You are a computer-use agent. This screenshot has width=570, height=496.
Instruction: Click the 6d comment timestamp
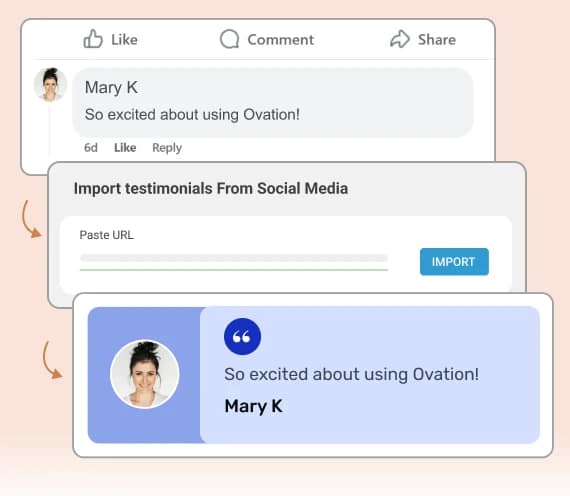click(x=91, y=148)
